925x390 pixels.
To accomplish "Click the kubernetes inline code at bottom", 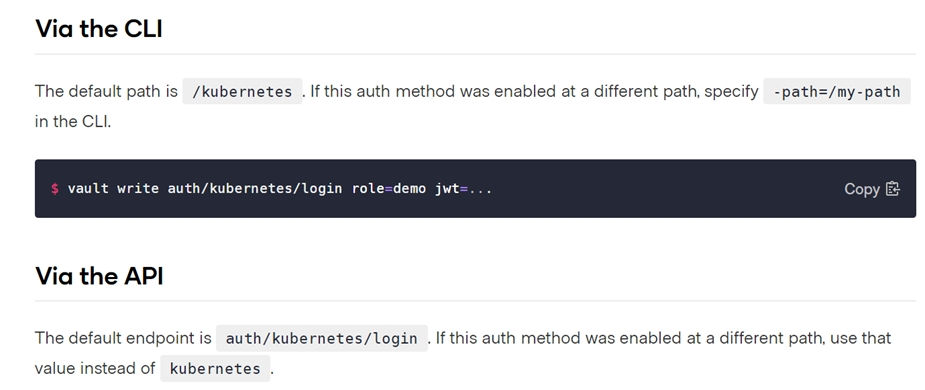I will (215, 368).
